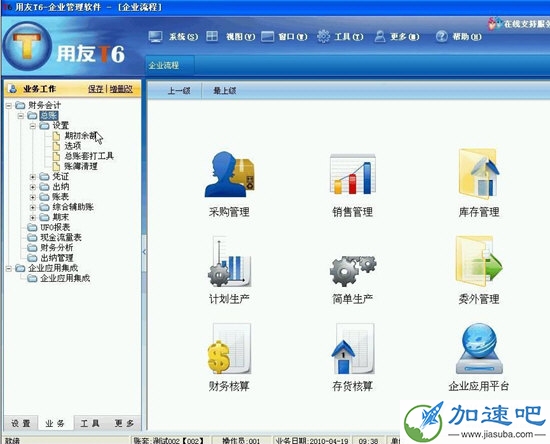
Task: Click the link right of 保存
Action: point(121,89)
